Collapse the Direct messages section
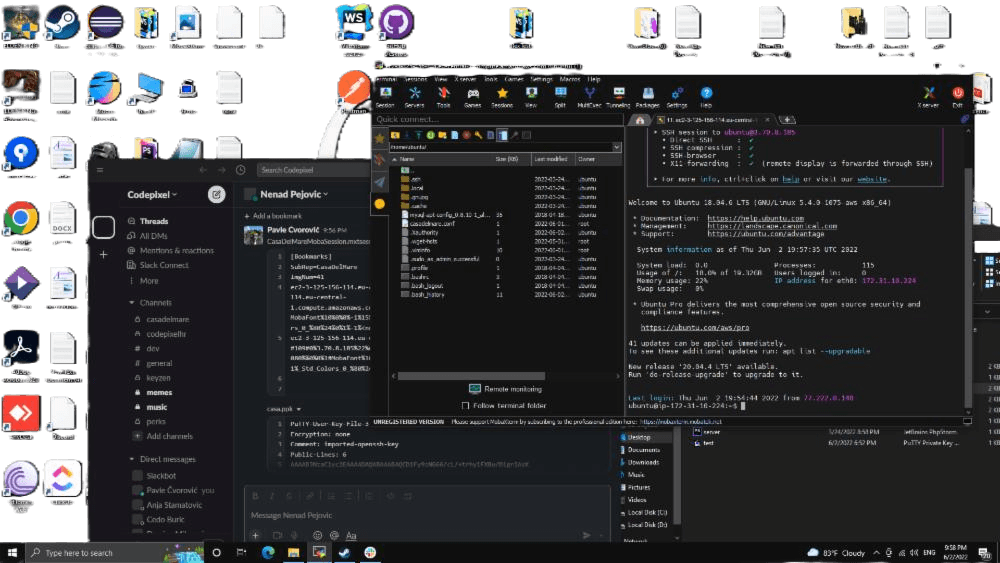1000x563 pixels. (131, 459)
